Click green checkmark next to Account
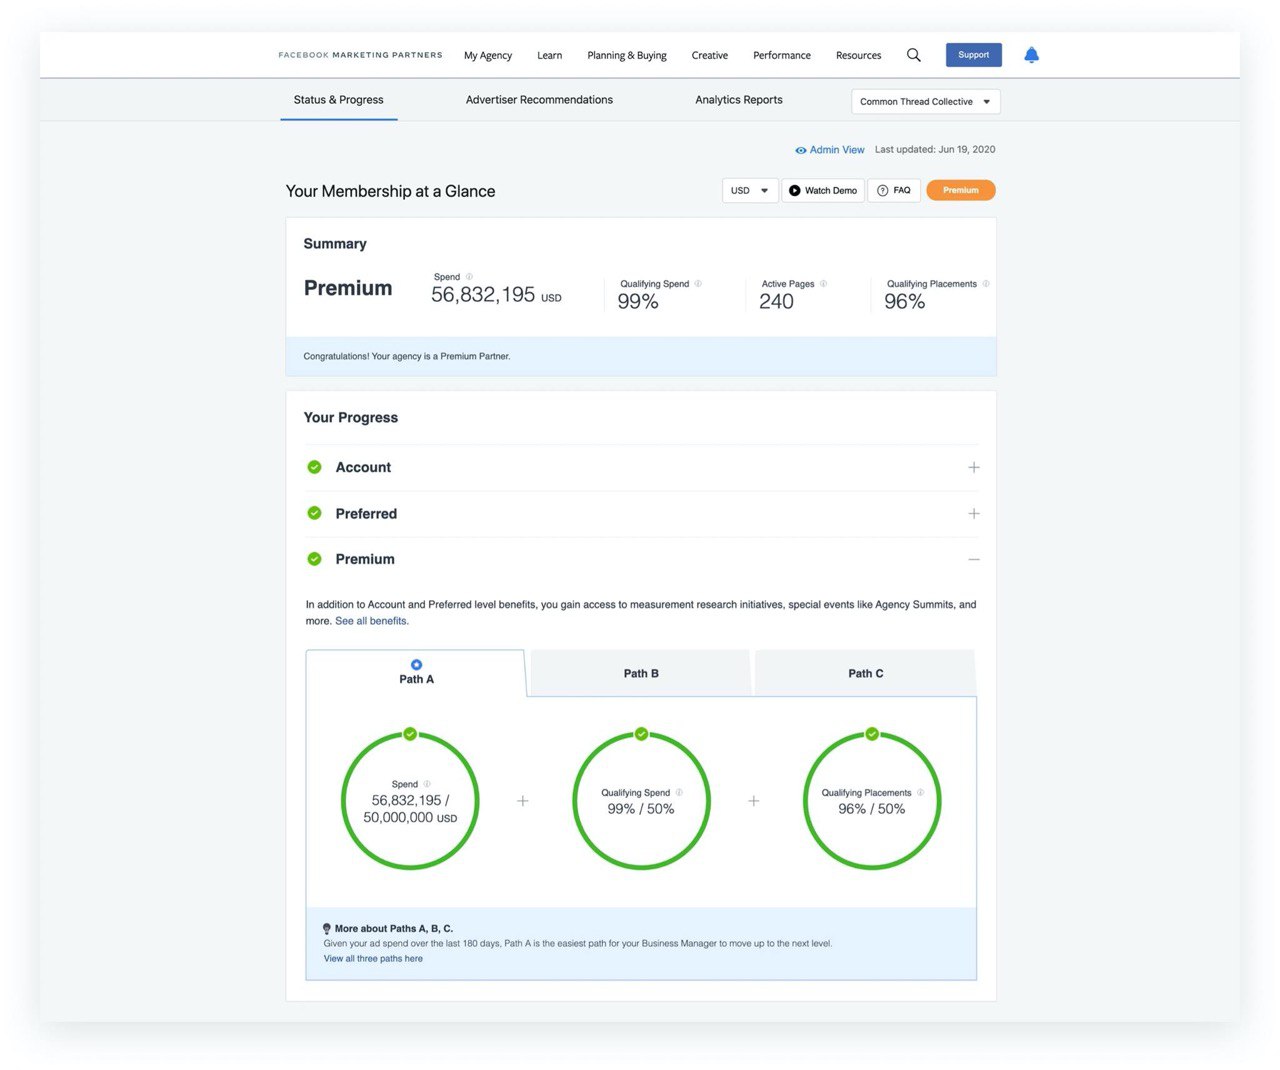 click(x=314, y=467)
